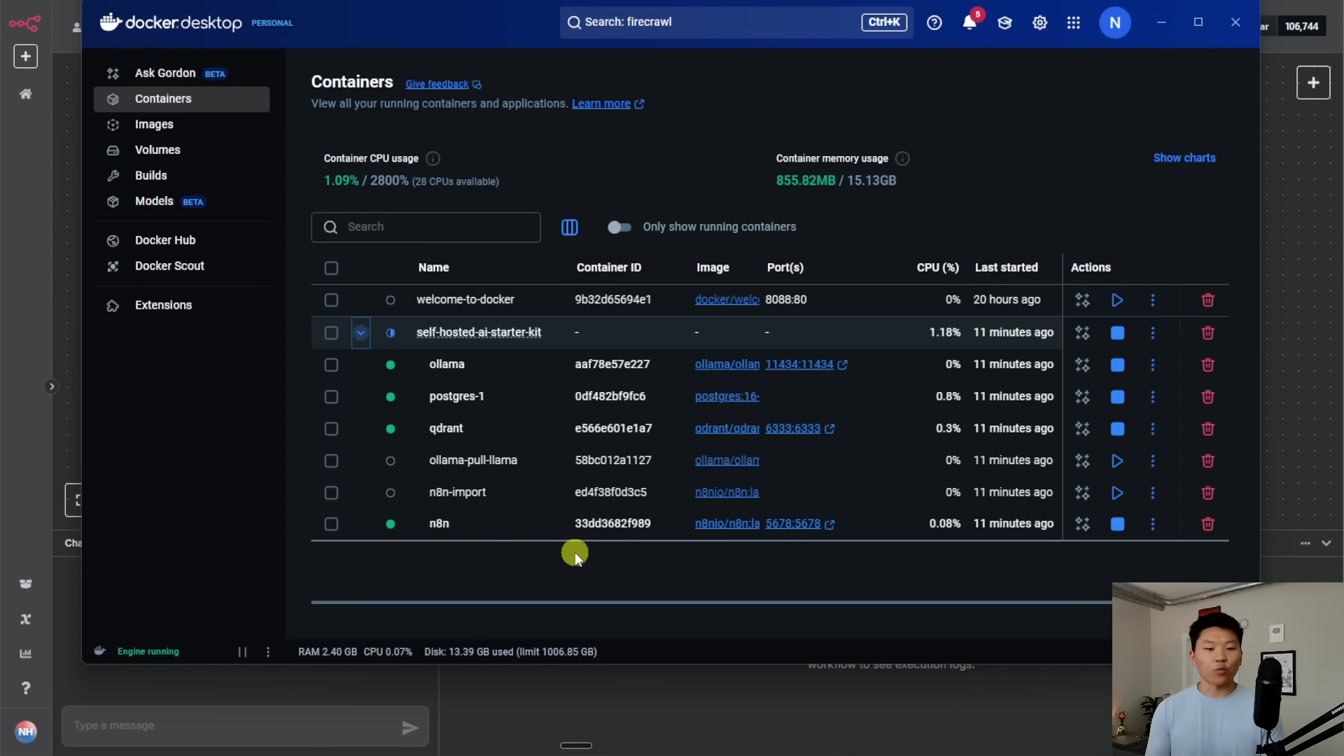Viewport: 1344px width, 756px height.
Task: Open the Learning center icon
Action: coord(1005,23)
